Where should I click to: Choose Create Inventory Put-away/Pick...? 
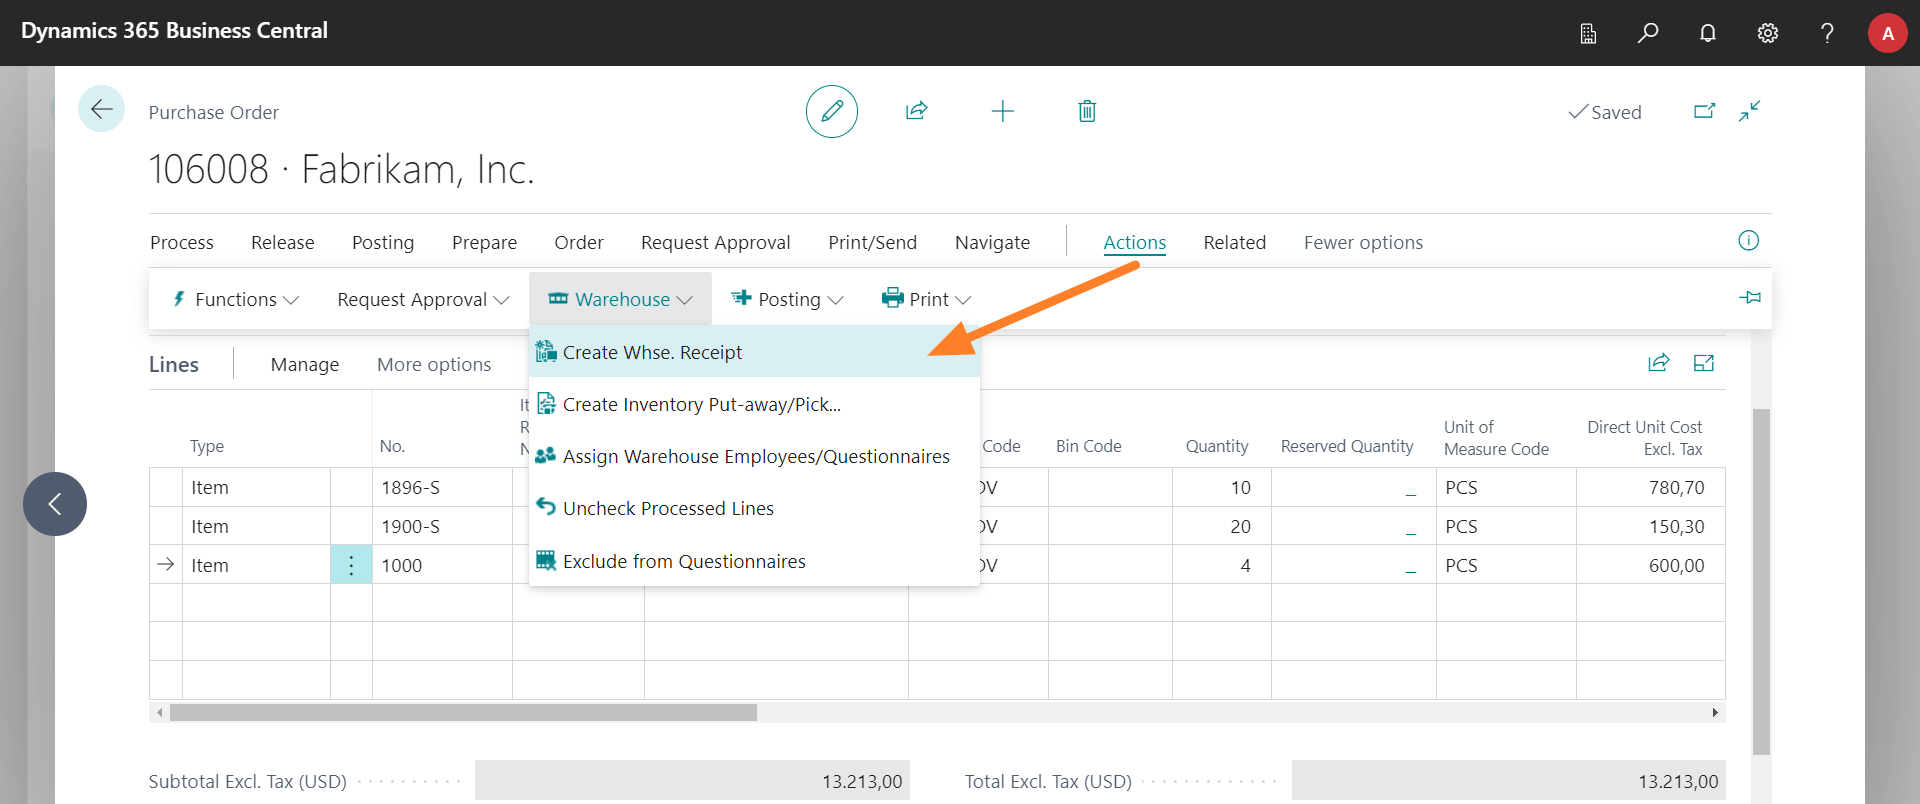click(x=754, y=404)
